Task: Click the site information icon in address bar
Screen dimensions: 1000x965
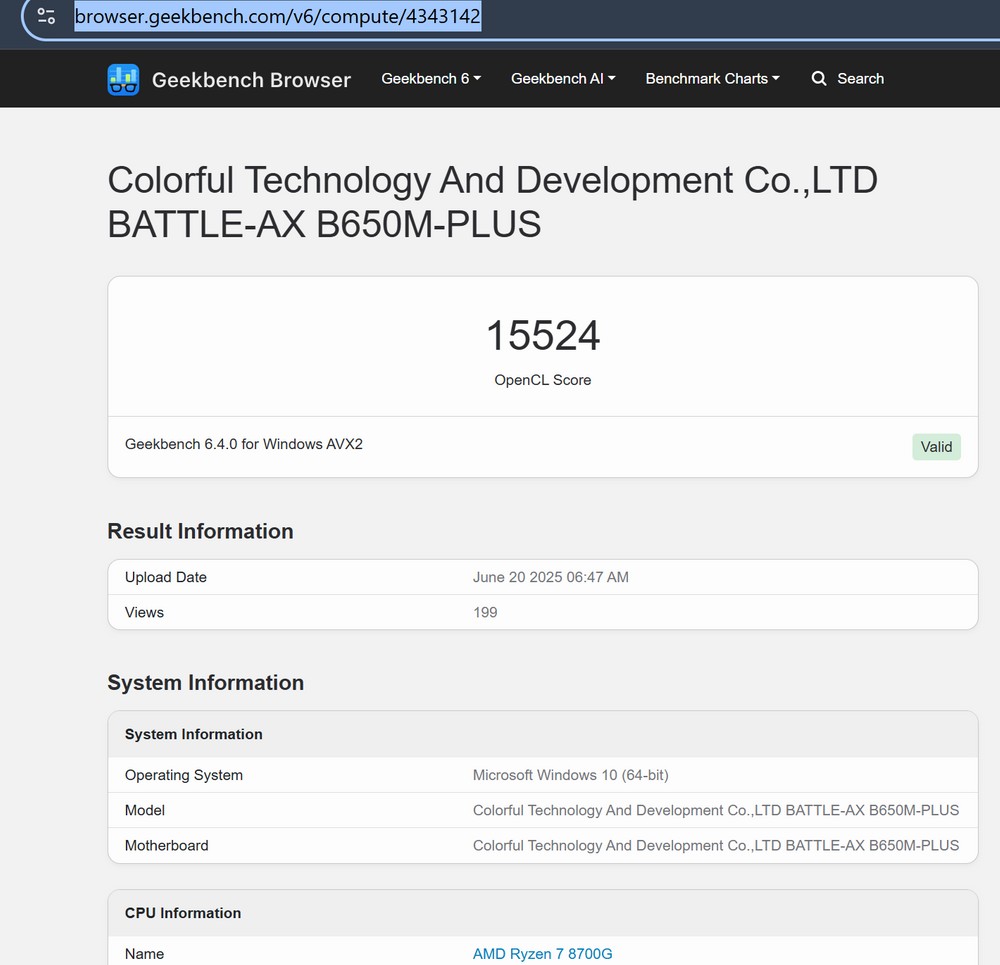Action: [46, 17]
